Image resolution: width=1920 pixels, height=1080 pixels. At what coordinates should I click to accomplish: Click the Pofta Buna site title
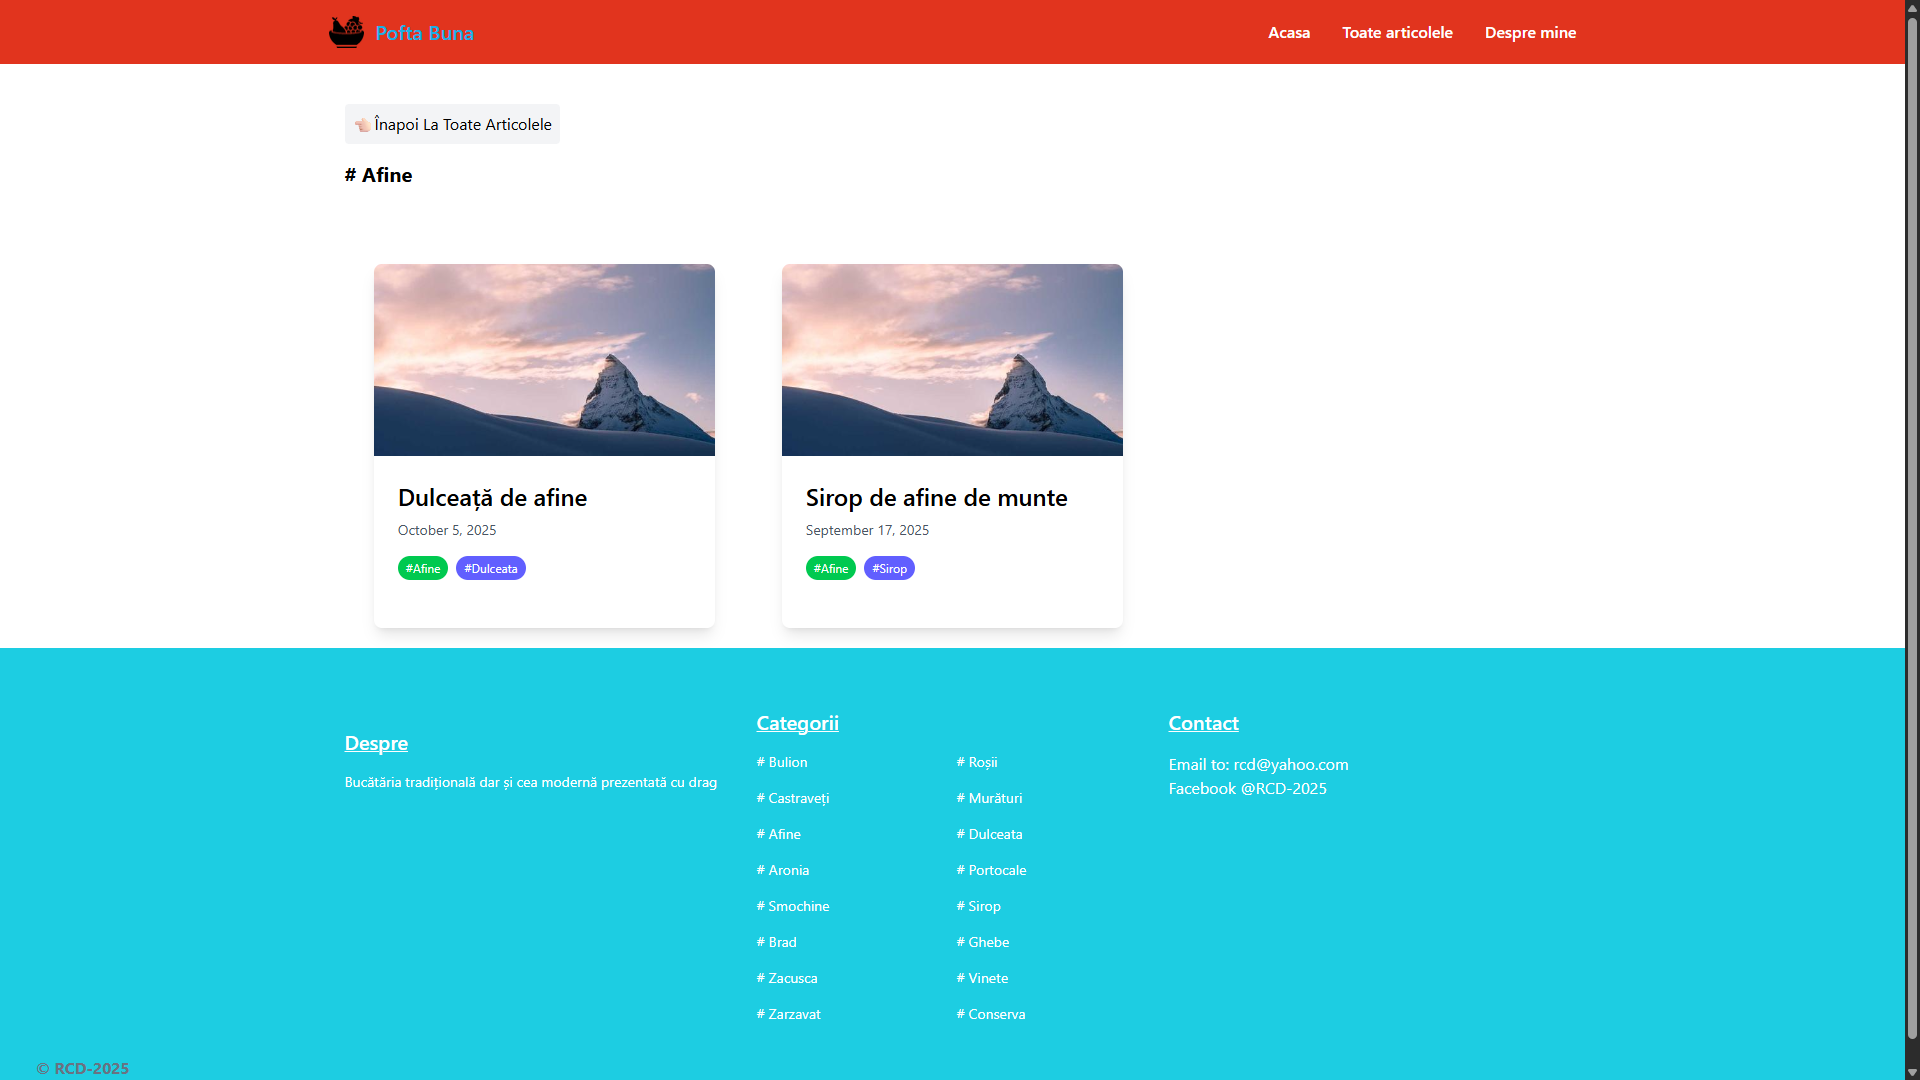coord(424,33)
